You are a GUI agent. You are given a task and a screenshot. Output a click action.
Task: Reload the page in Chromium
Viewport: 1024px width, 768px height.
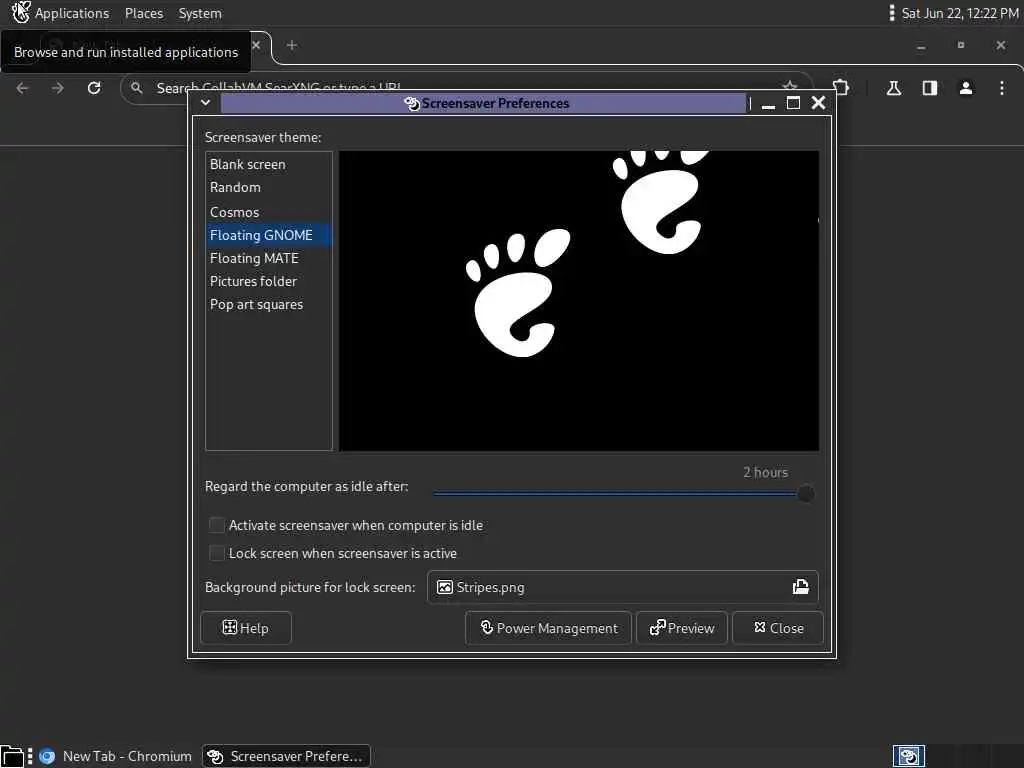(94, 88)
